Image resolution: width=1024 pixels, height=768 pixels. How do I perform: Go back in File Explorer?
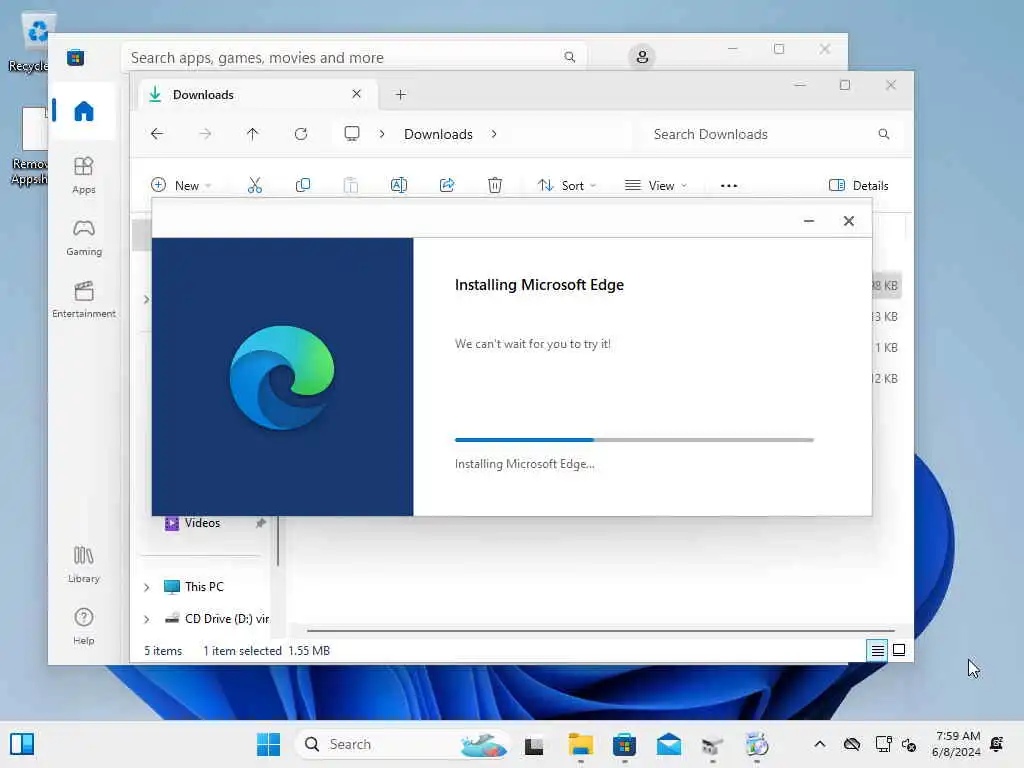pos(157,134)
